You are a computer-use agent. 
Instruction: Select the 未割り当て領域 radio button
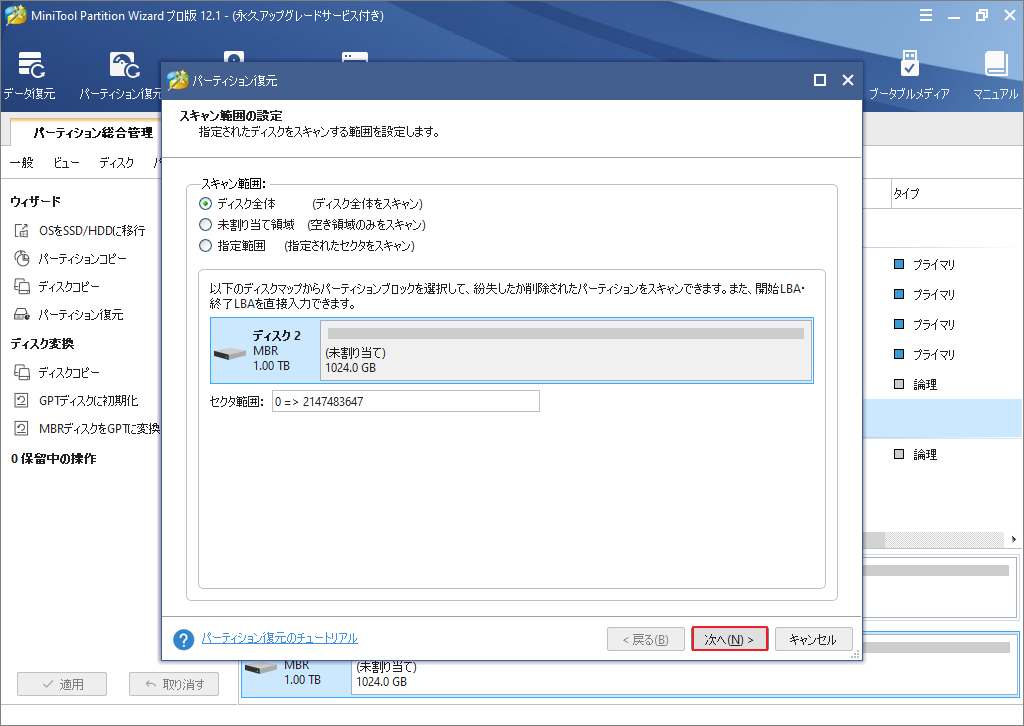tap(206, 225)
